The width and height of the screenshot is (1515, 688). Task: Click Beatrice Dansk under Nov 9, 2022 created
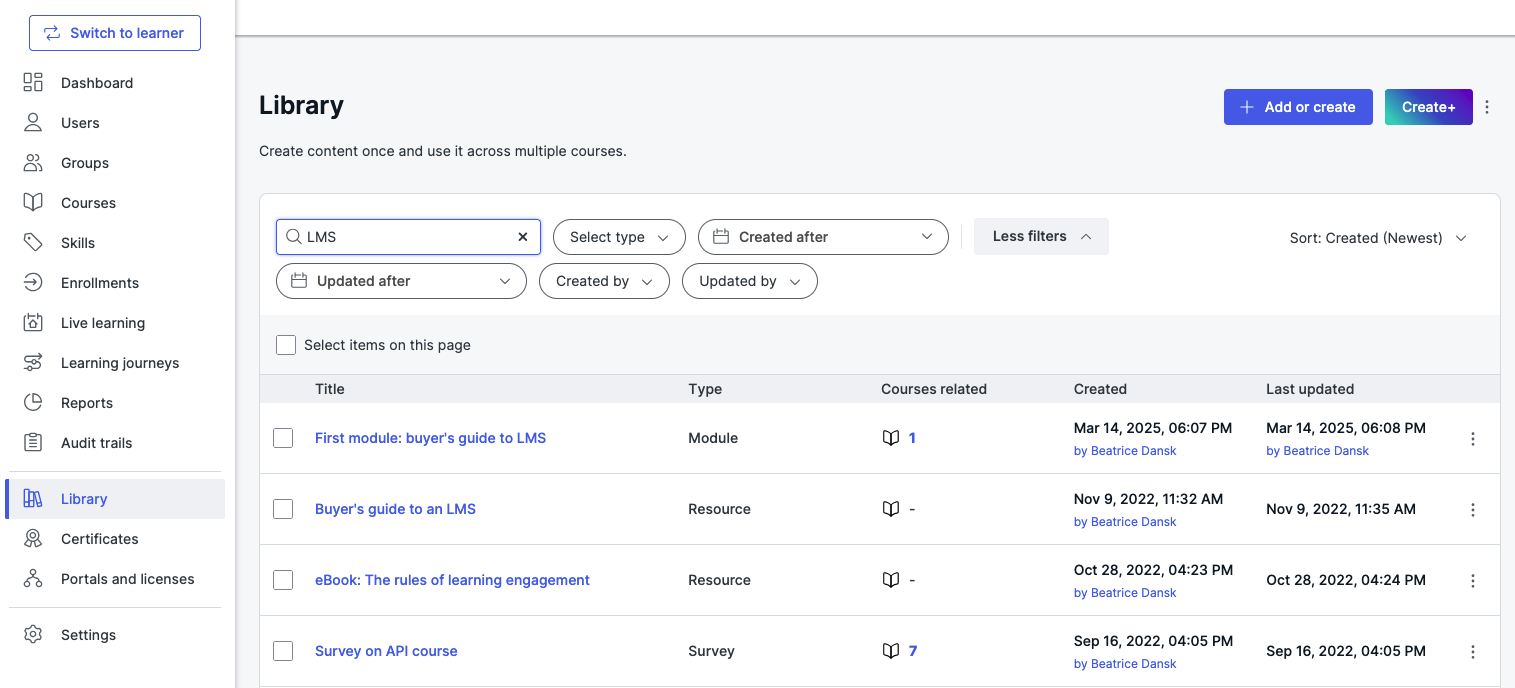pos(1134,522)
